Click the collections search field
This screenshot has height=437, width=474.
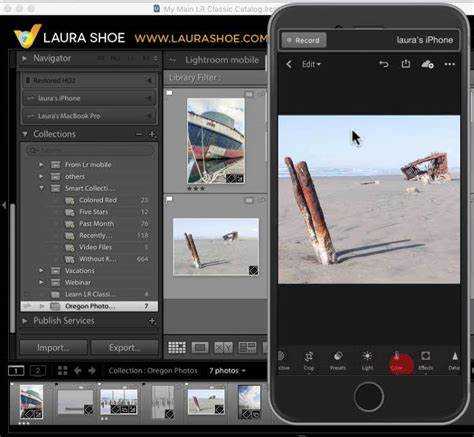point(90,150)
